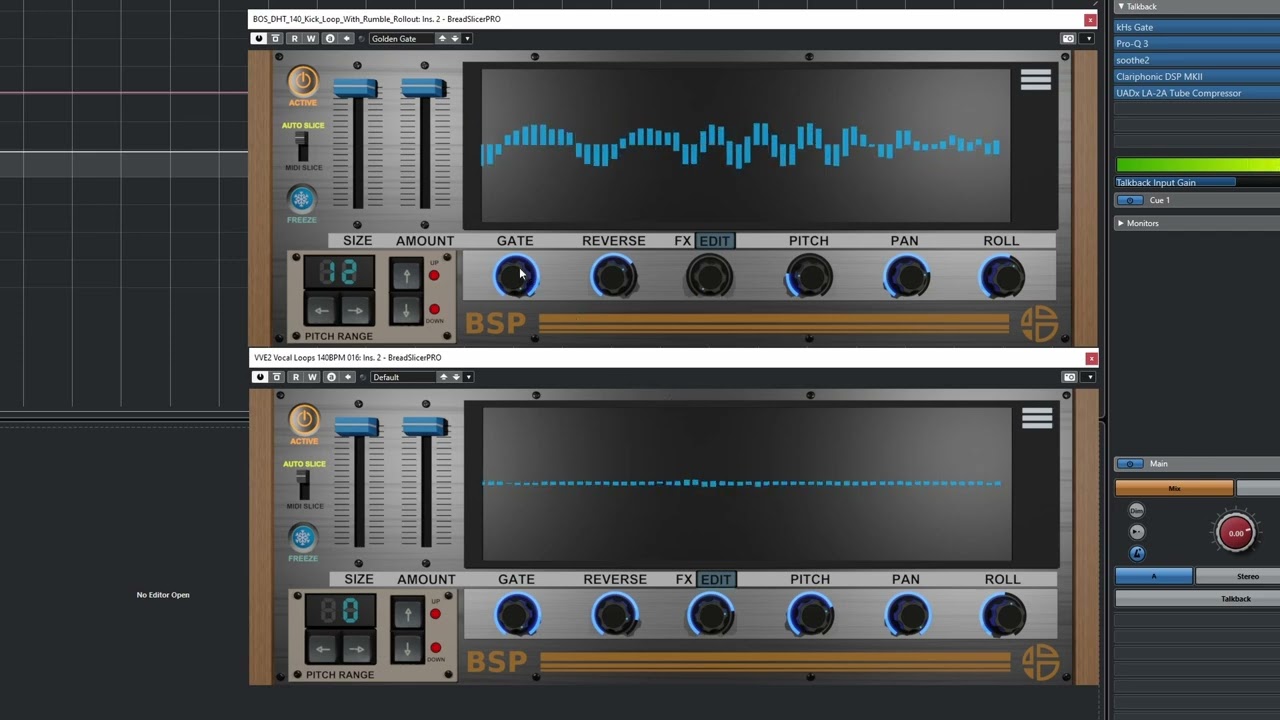The width and height of the screenshot is (1280, 720).
Task: Flip Auto Slice/MIDI Slice switch, top plugin
Action: click(300, 147)
